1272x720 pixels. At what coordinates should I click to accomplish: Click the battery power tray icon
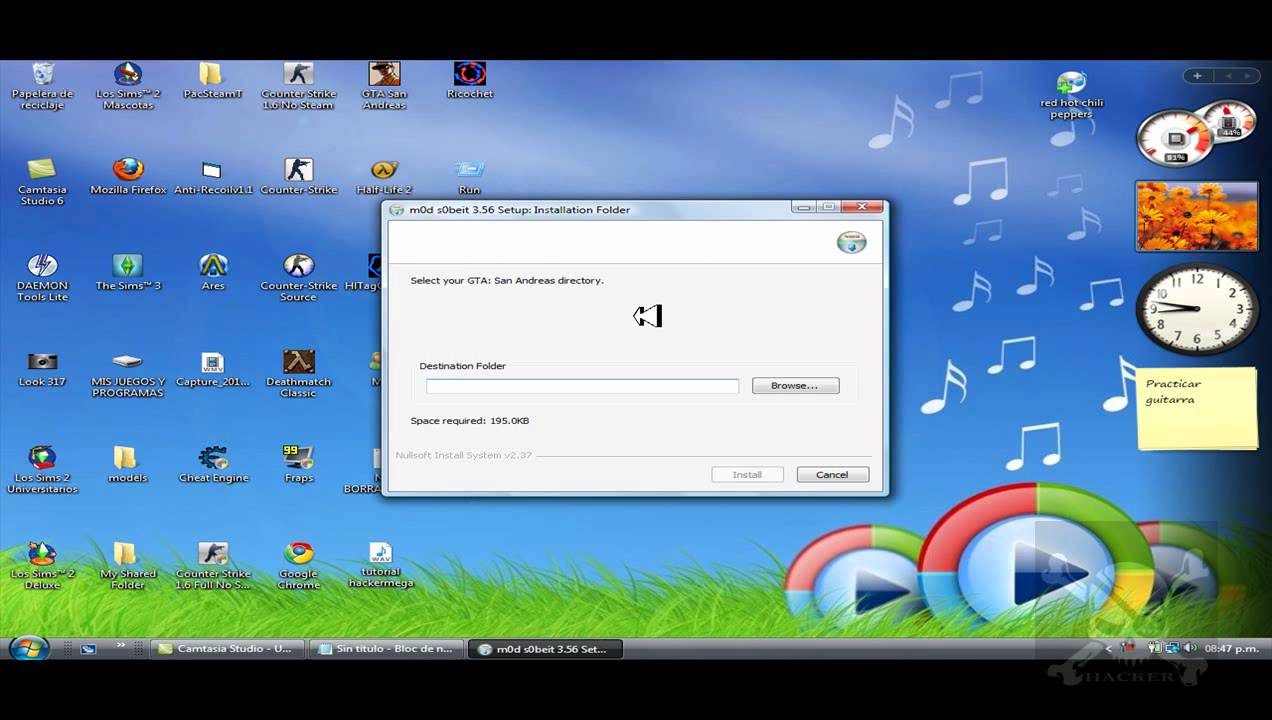coord(1155,648)
